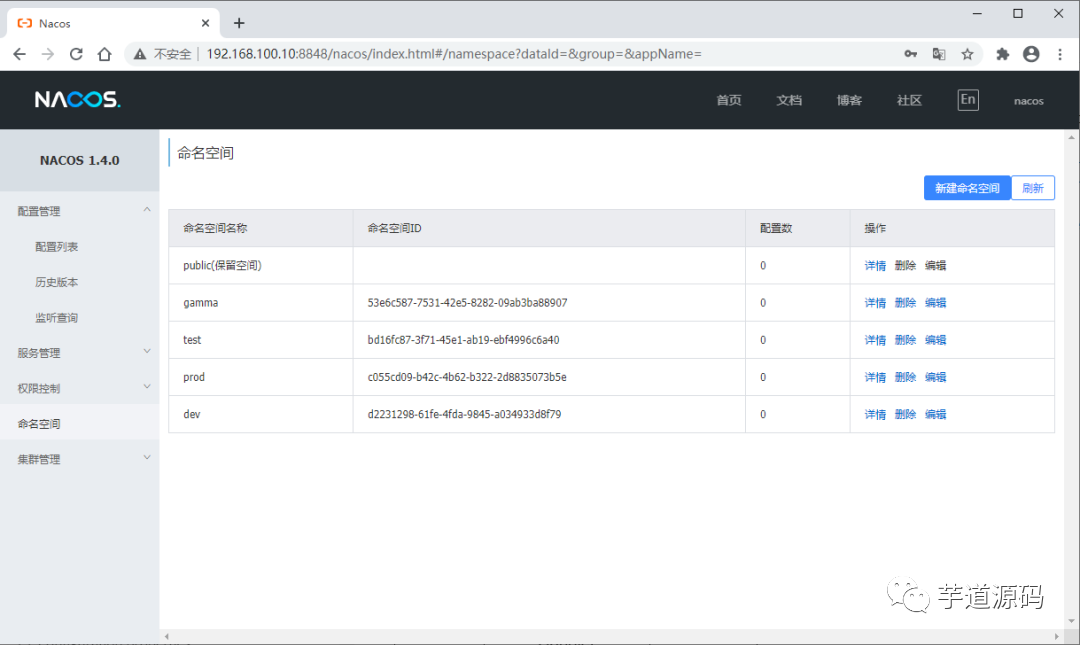
Task: Open 监听查询 in the sidebar
Action: (56, 318)
